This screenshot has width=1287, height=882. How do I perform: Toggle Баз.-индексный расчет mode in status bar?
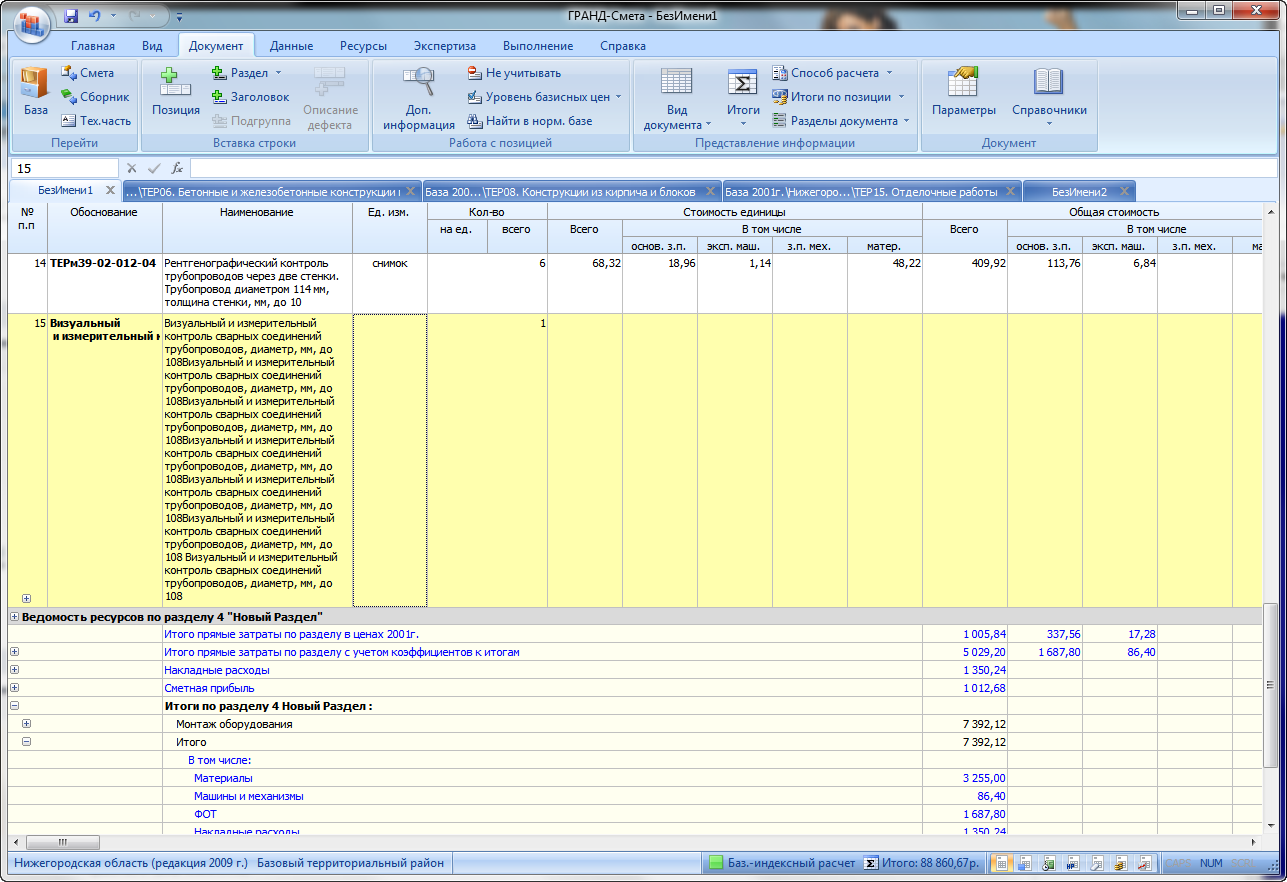point(782,863)
